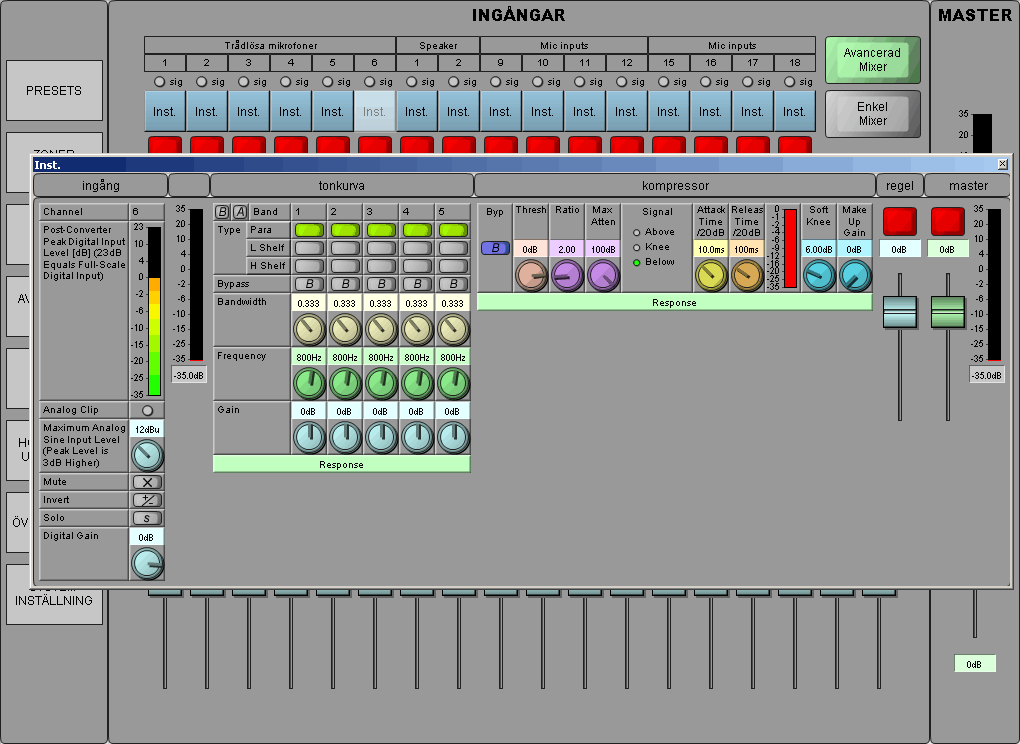Select the Above signal radio option

tap(637, 232)
